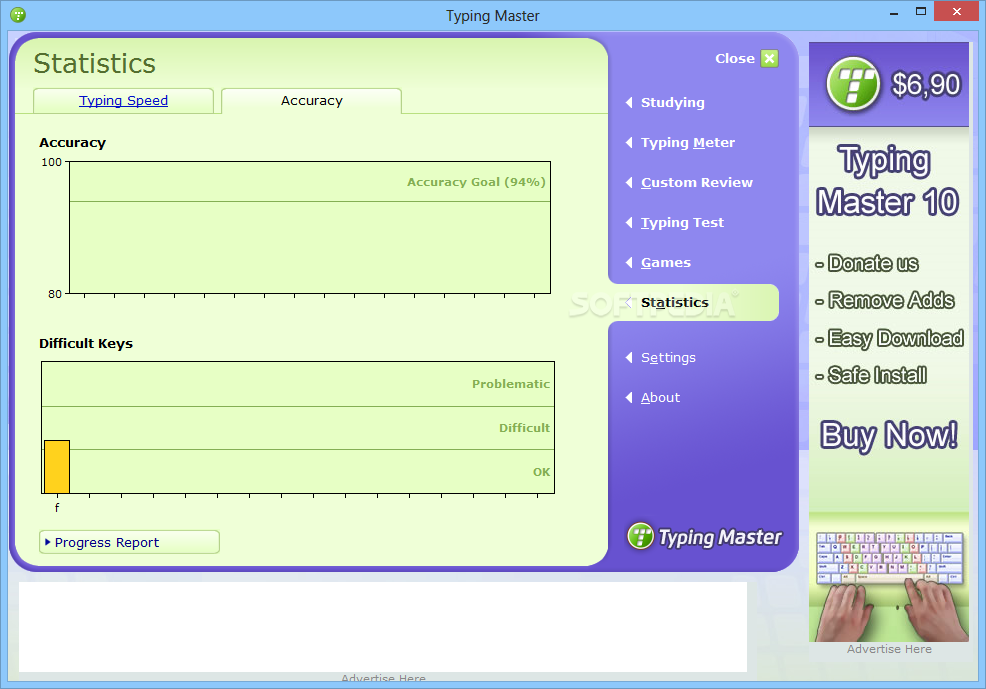
Task: Click the green T logo beside $6,90
Action: [x=853, y=84]
